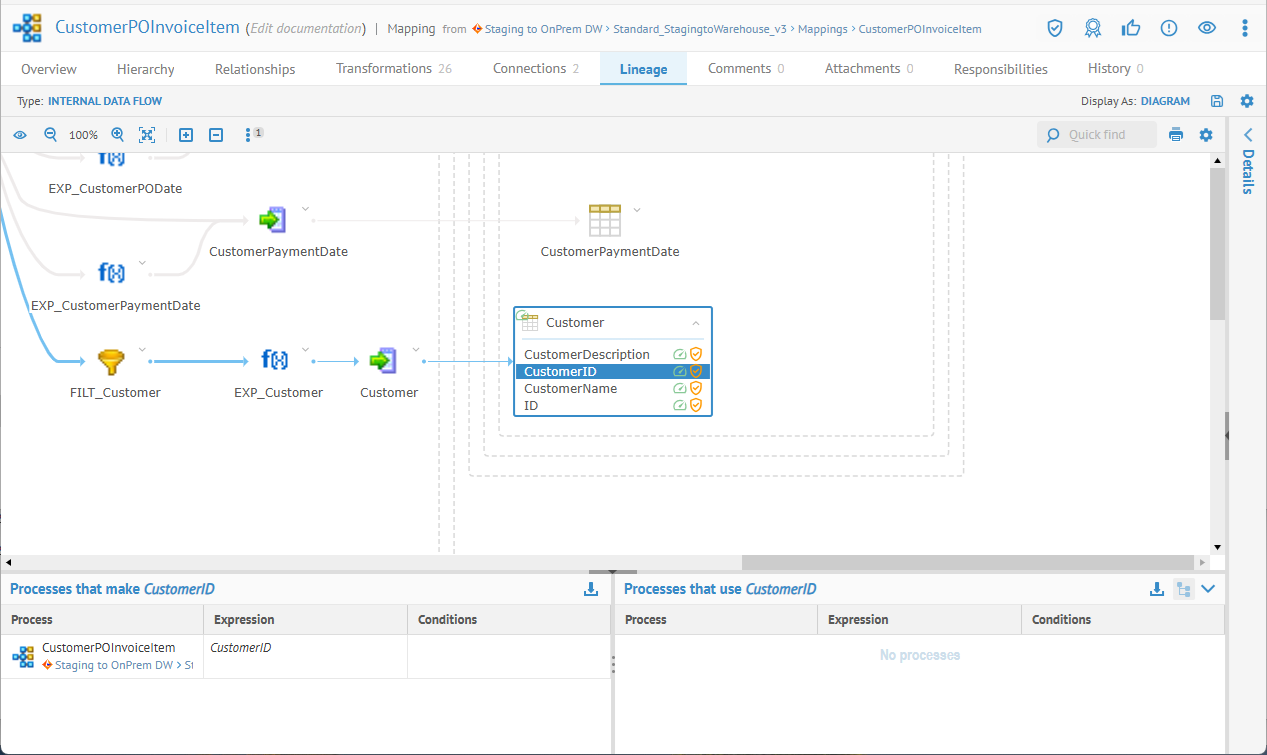The height and width of the screenshot is (755, 1267).
Task: Click the FILT_Customer filter node
Action: (x=110, y=361)
